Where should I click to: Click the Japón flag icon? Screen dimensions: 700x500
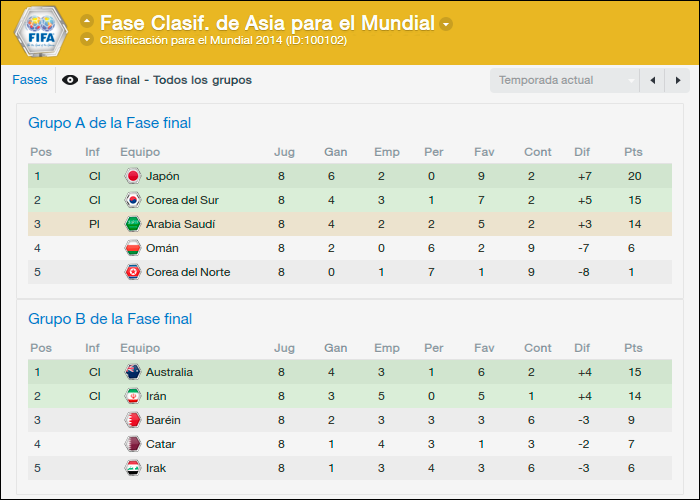133,176
